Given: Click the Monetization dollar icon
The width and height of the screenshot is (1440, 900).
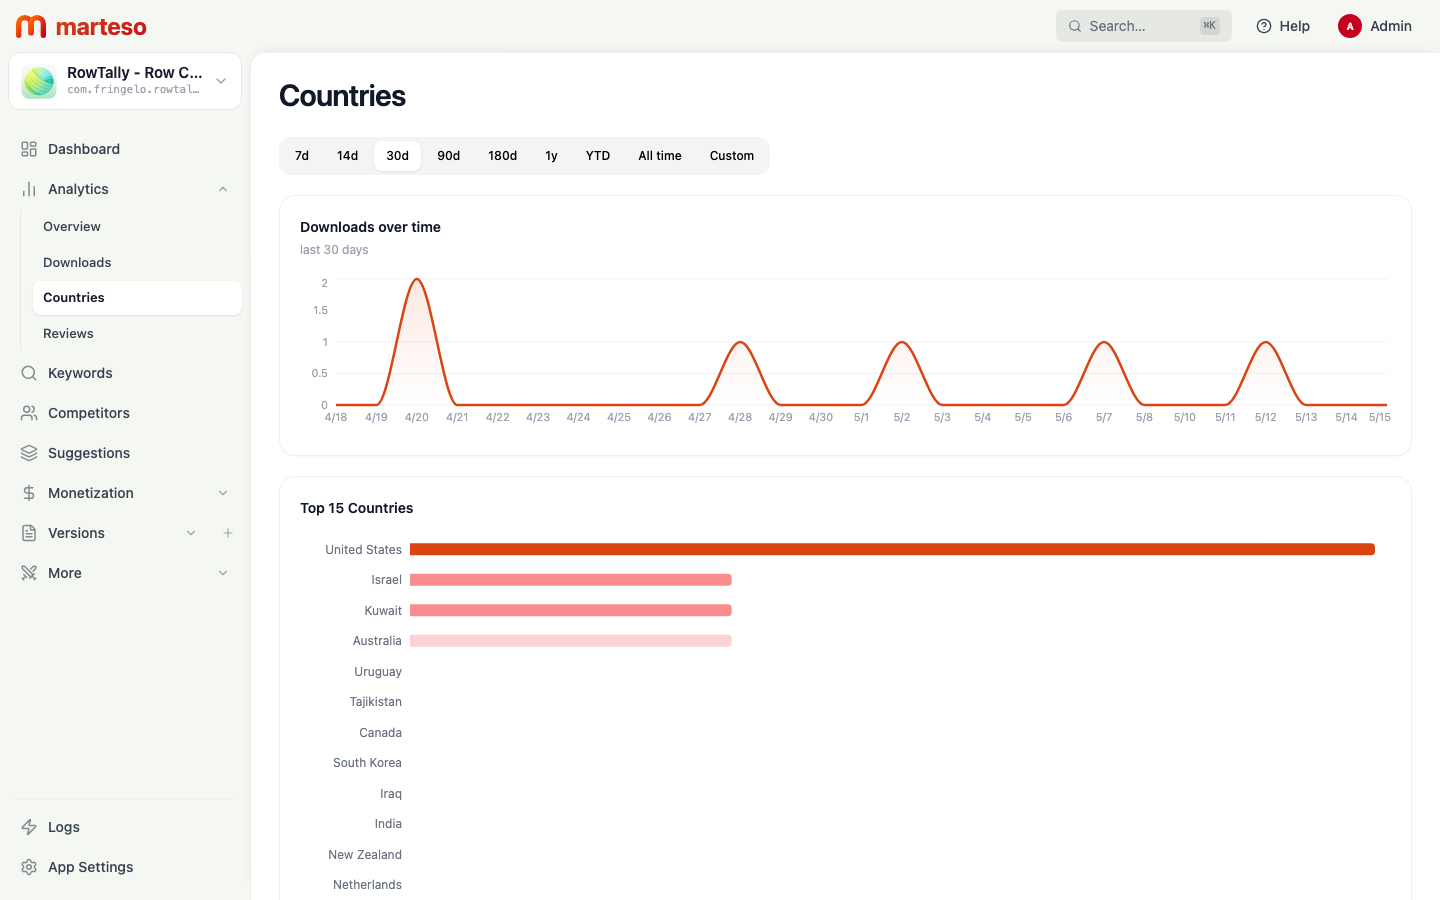Looking at the screenshot, I should tap(29, 493).
